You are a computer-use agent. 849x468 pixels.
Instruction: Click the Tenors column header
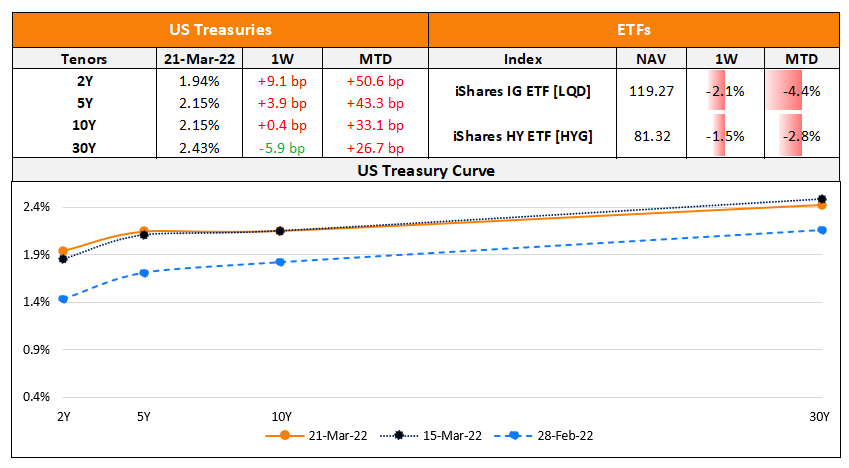point(84,58)
